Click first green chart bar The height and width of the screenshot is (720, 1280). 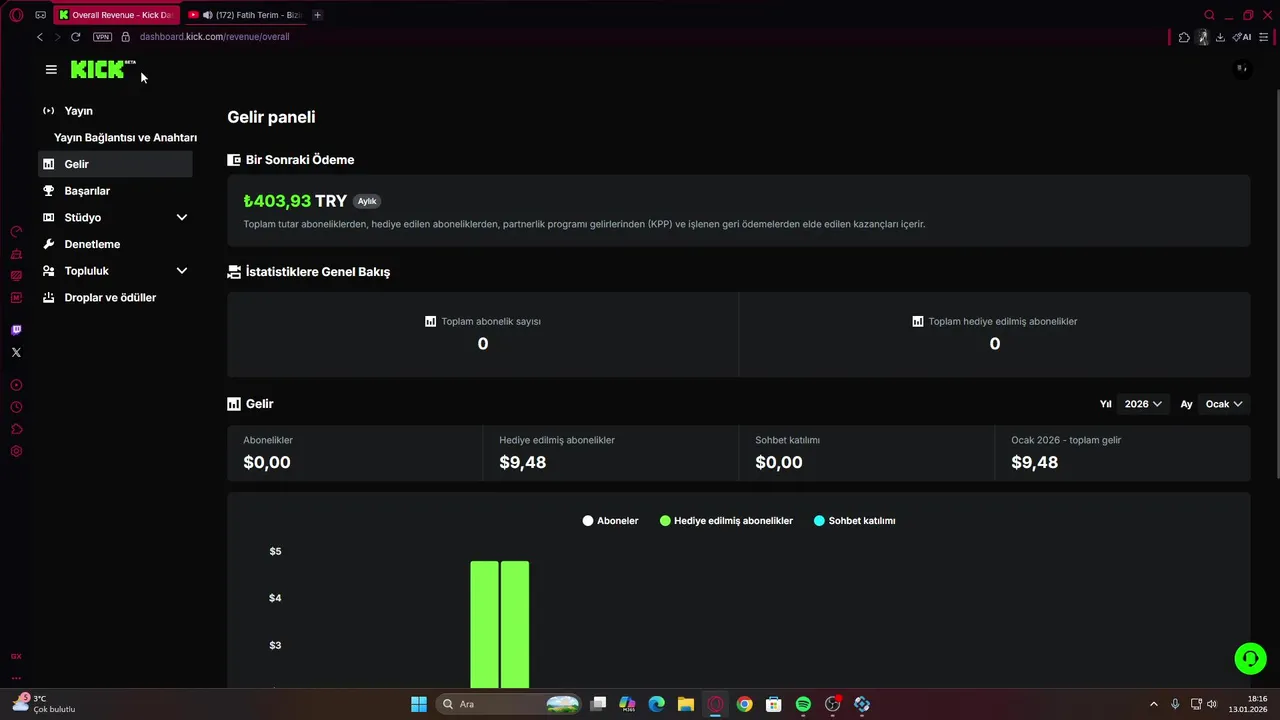pyautogui.click(x=484, y=624)
